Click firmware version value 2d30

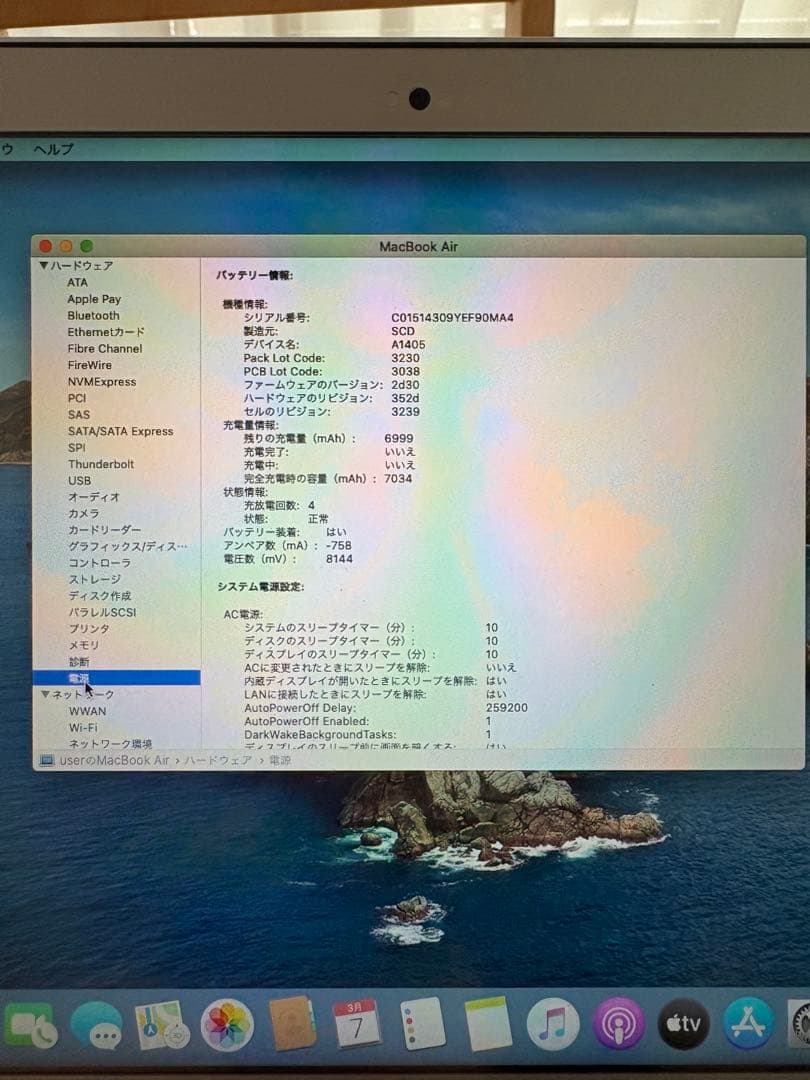click(x=405, y=384)
